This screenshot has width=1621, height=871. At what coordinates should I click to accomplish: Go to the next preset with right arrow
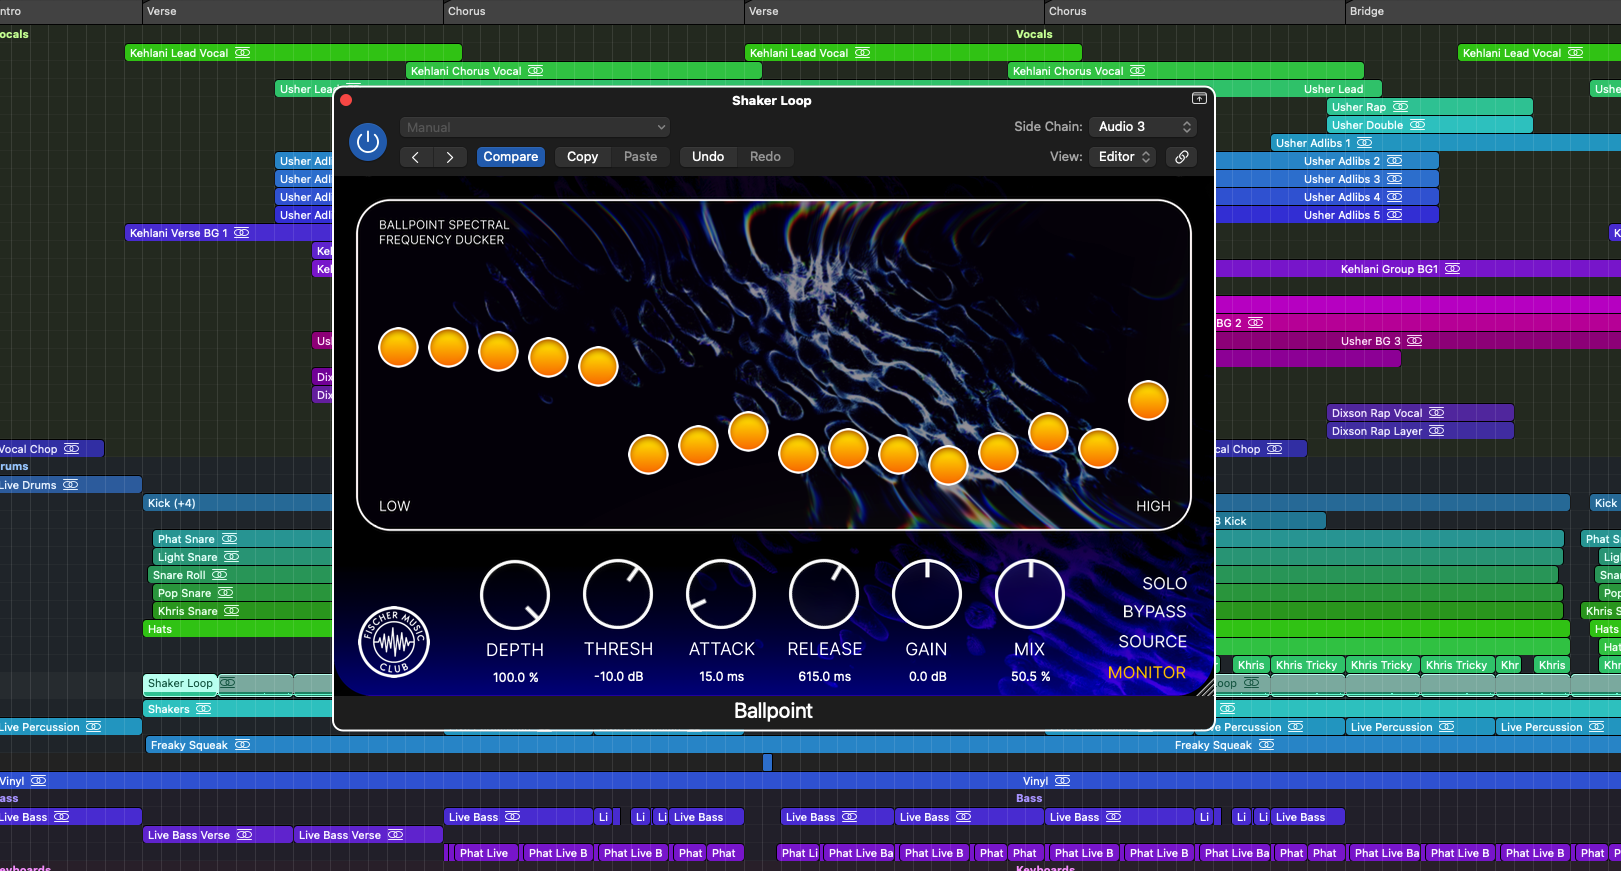click(450, 157)
